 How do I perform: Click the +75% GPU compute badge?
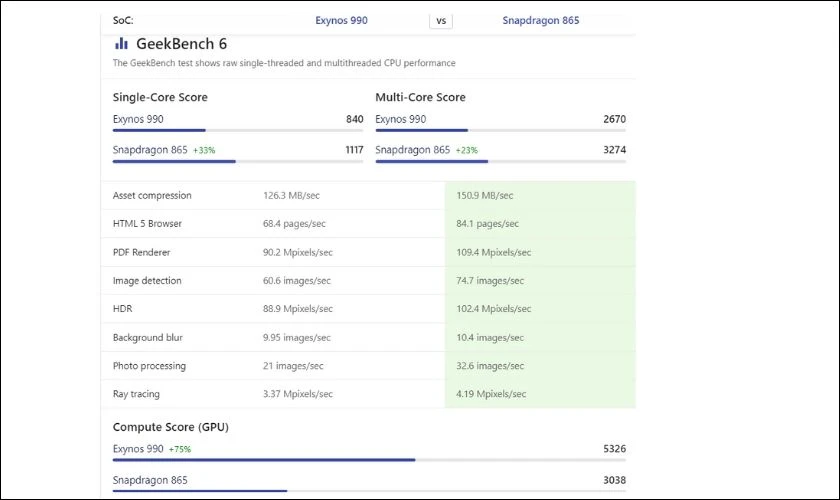click(180, 449)
